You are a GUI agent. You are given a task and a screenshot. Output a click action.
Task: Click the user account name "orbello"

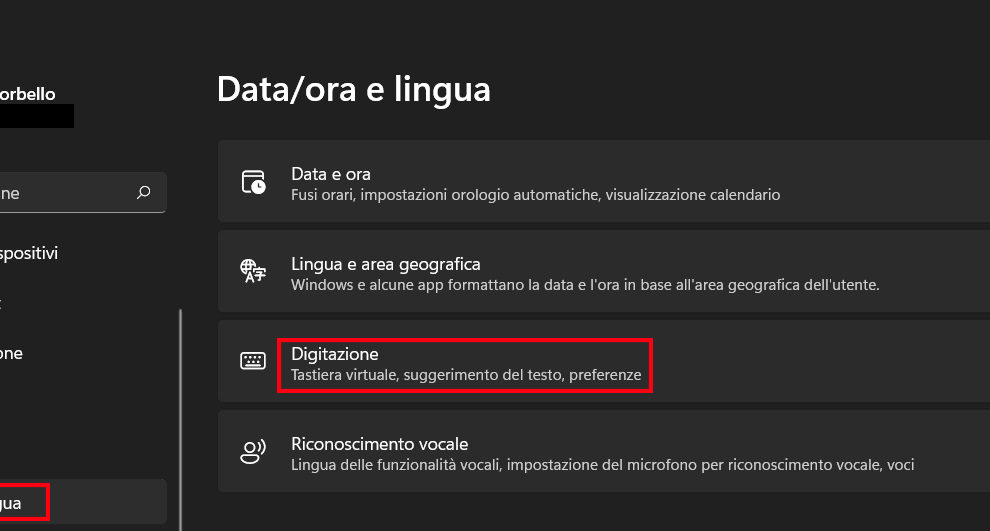click(27, 94)
